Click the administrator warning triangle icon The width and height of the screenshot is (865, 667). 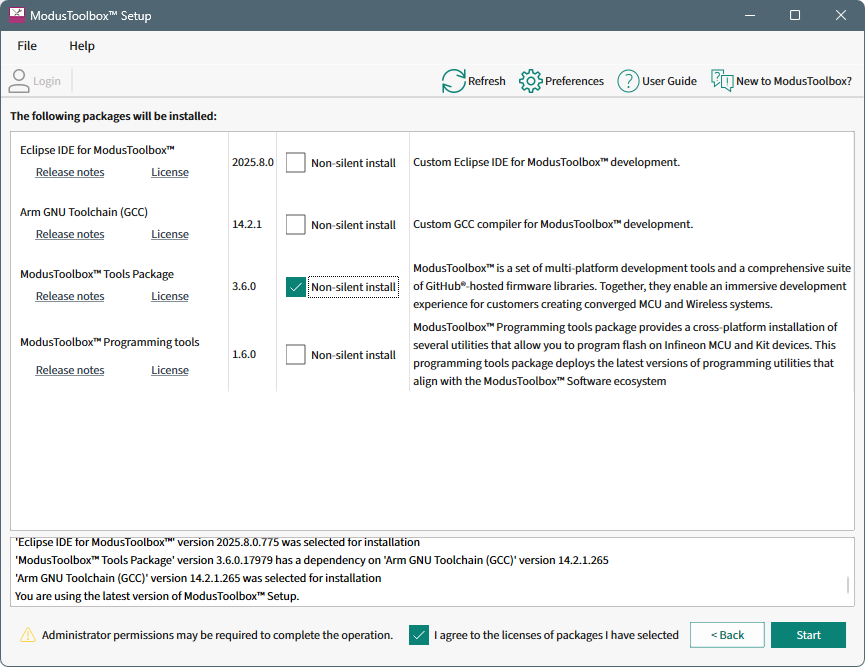point(28,635)
